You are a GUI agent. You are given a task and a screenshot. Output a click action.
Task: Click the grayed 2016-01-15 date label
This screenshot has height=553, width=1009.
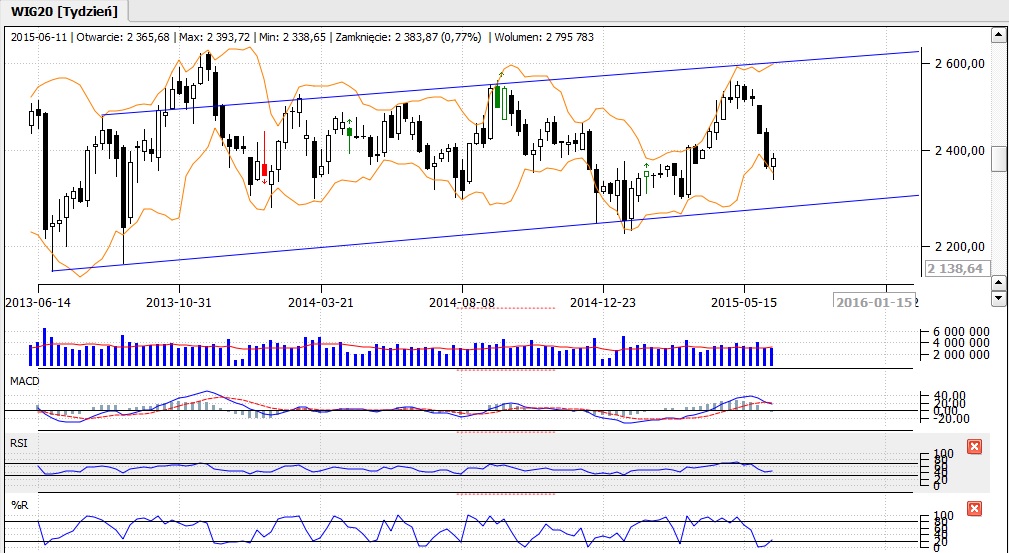(x=876, y=301)
